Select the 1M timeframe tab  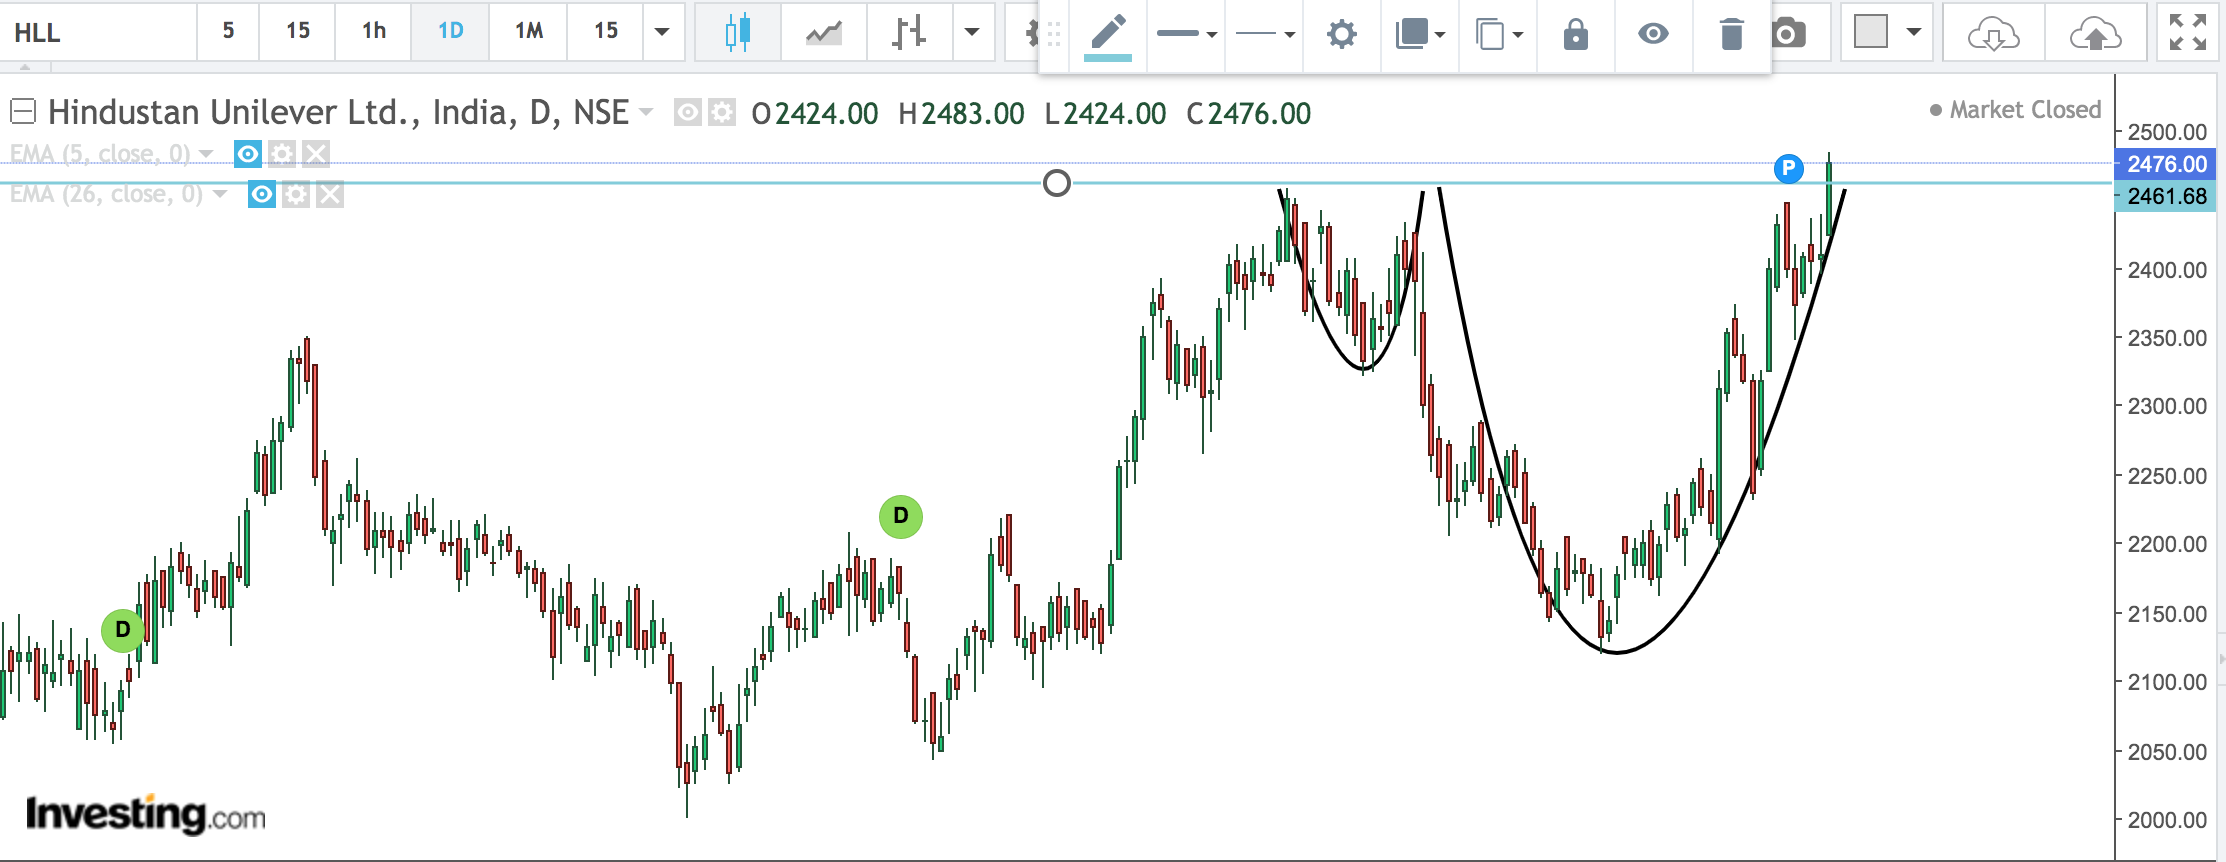coord(529,32)
